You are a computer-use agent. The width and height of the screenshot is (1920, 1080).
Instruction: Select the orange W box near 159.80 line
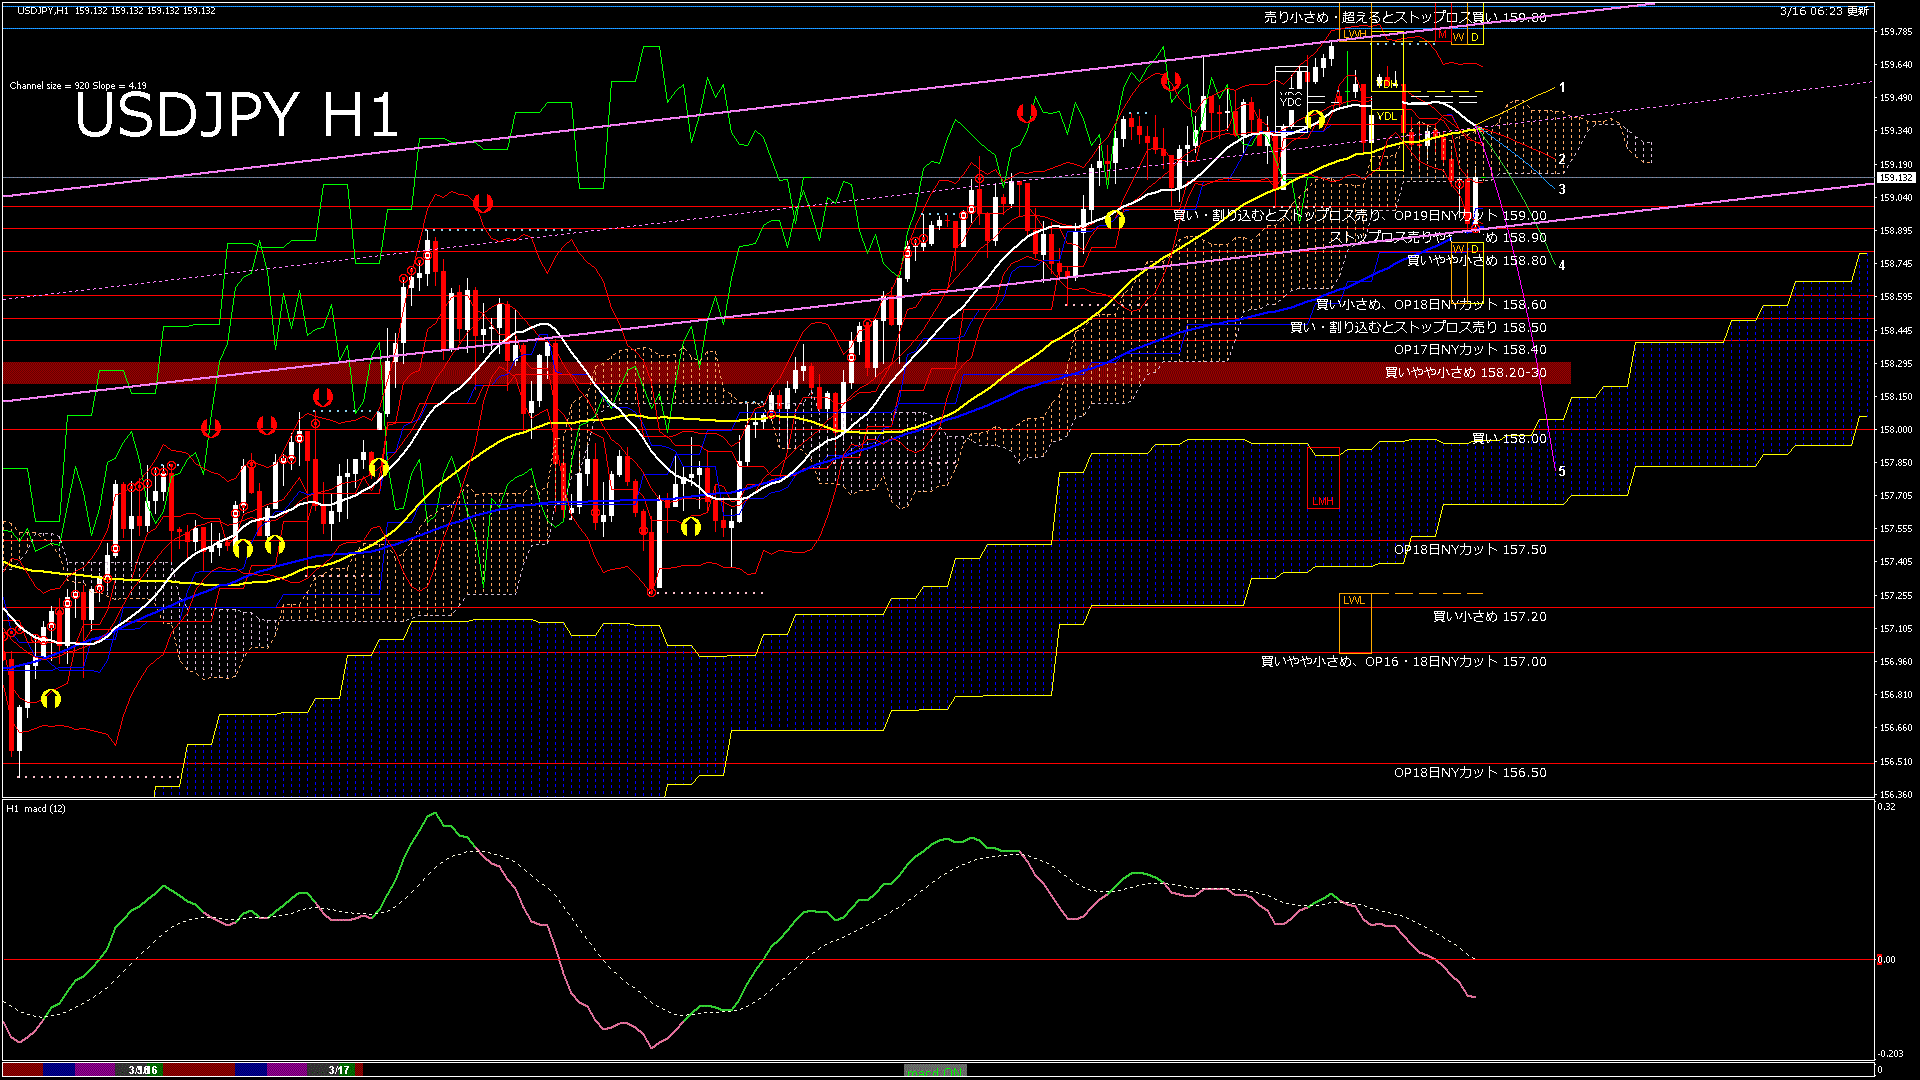(1458, 37)
